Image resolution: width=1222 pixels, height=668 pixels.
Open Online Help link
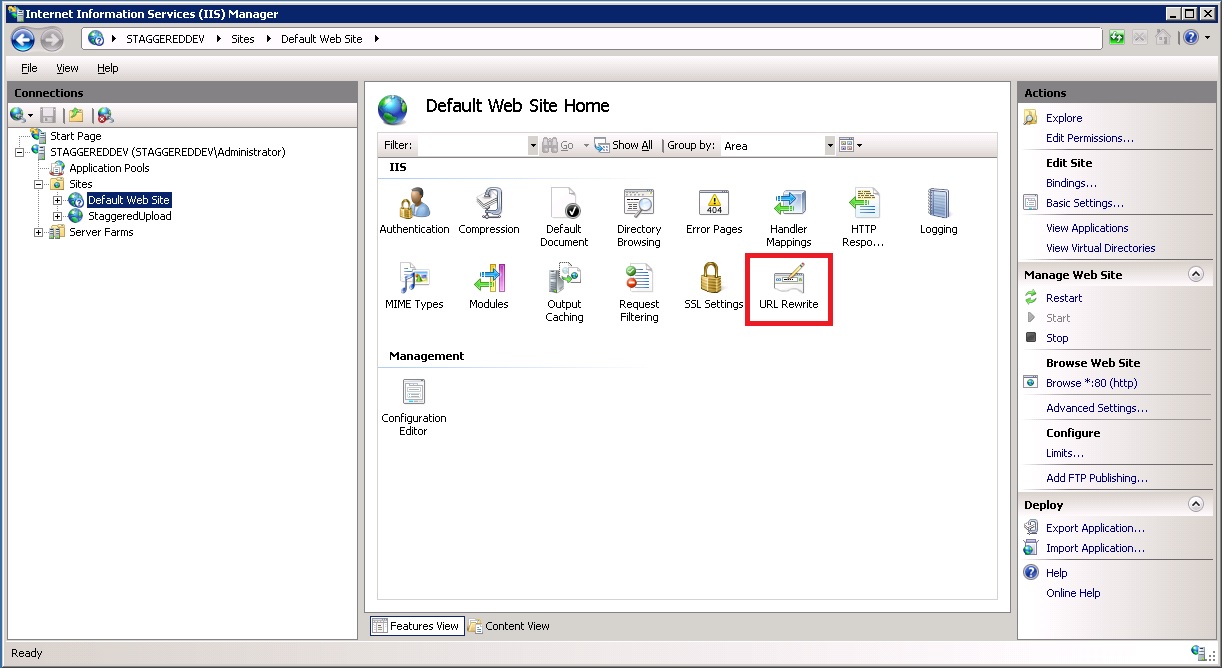[x=1073, y=593]
